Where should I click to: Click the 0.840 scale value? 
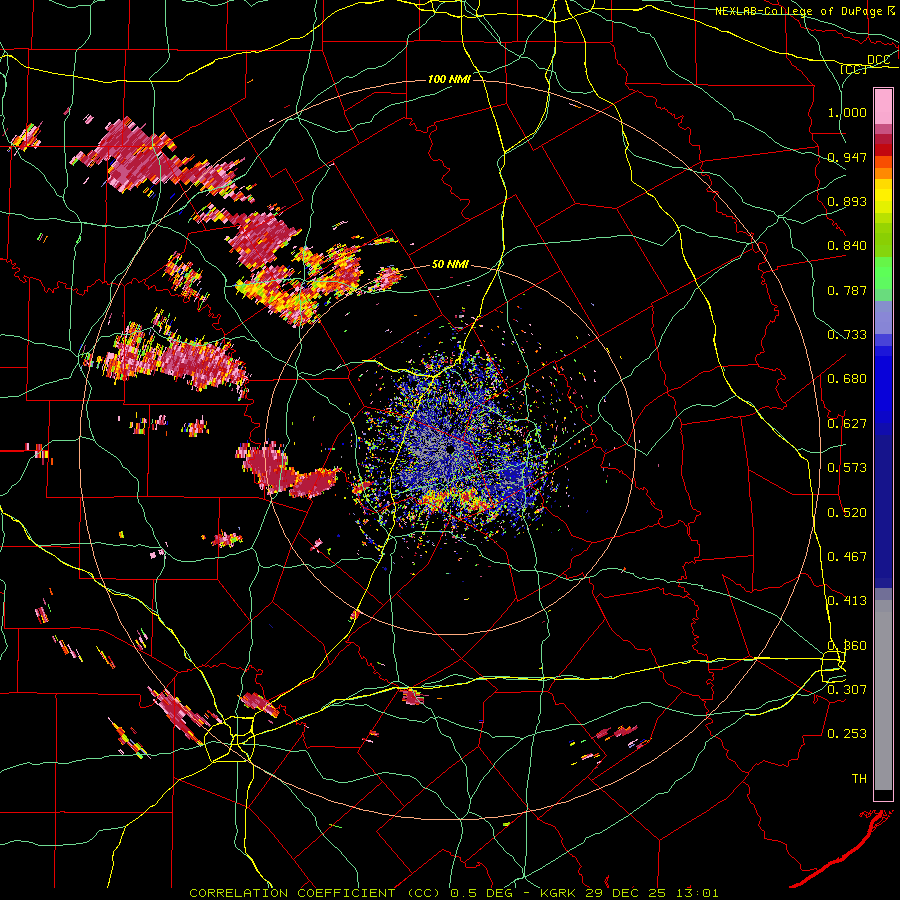(847, 246)
